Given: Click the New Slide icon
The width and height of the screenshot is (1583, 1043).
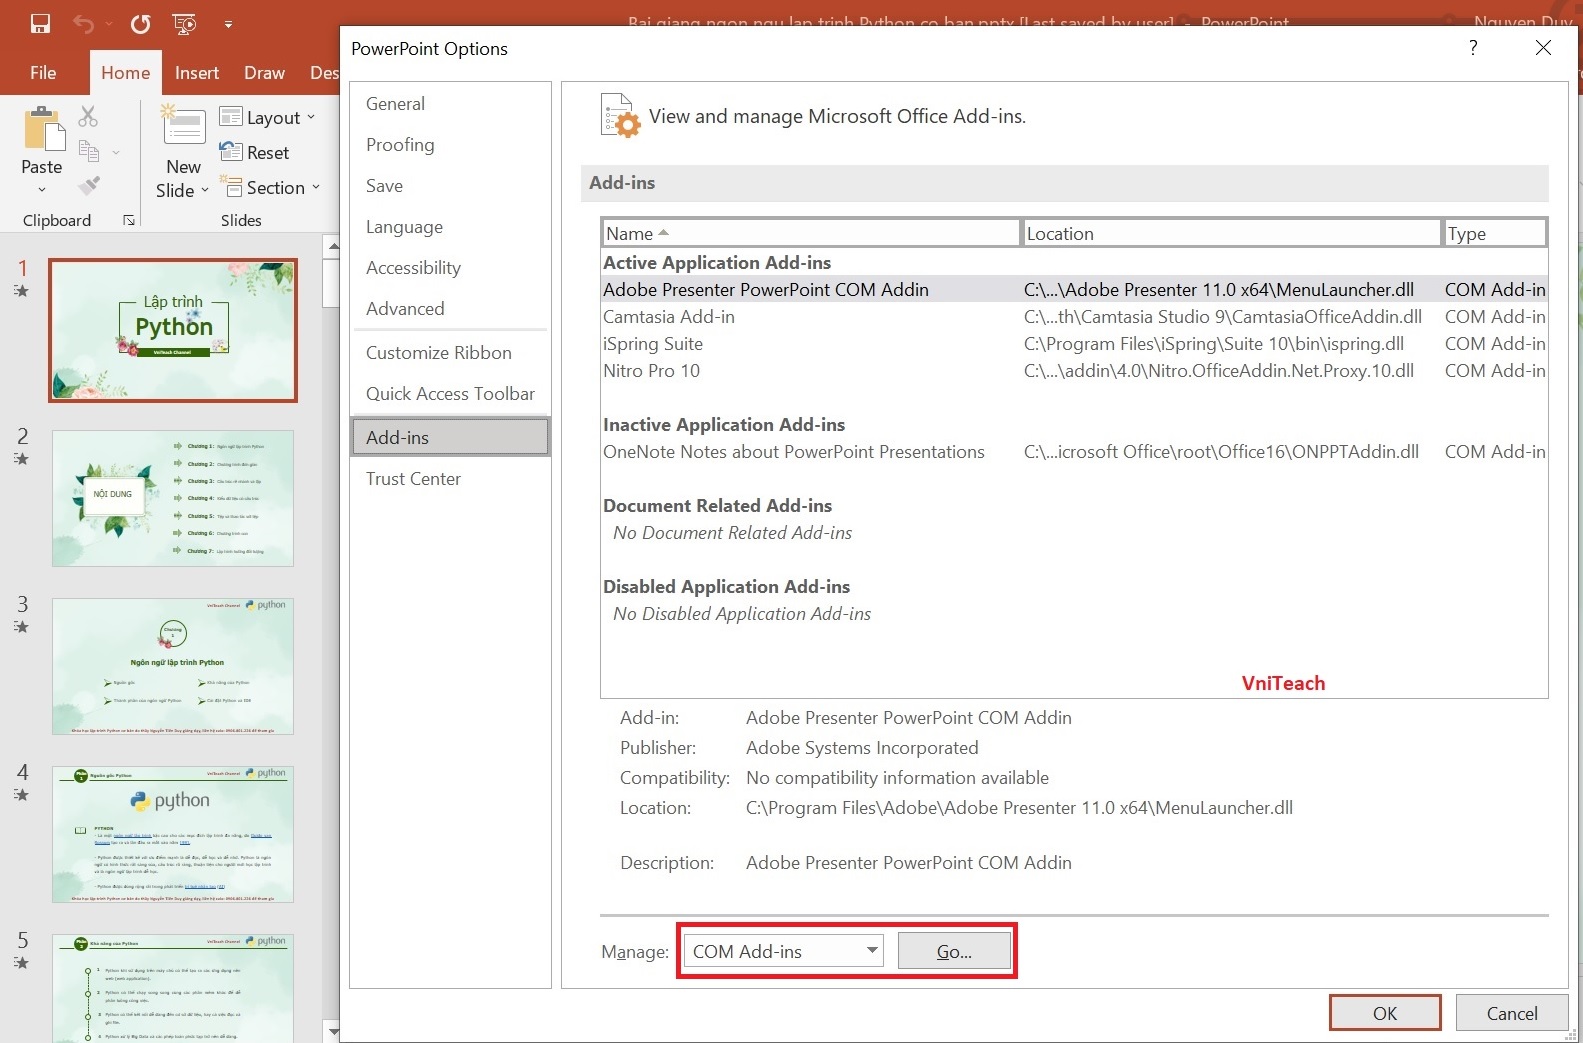Looking at the screenshot, I should (x=183, y=130).
